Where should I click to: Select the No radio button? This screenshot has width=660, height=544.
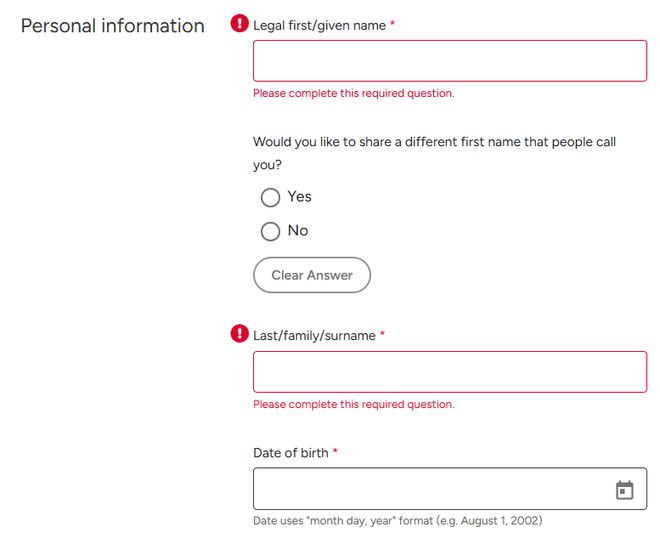coord(270,232)
